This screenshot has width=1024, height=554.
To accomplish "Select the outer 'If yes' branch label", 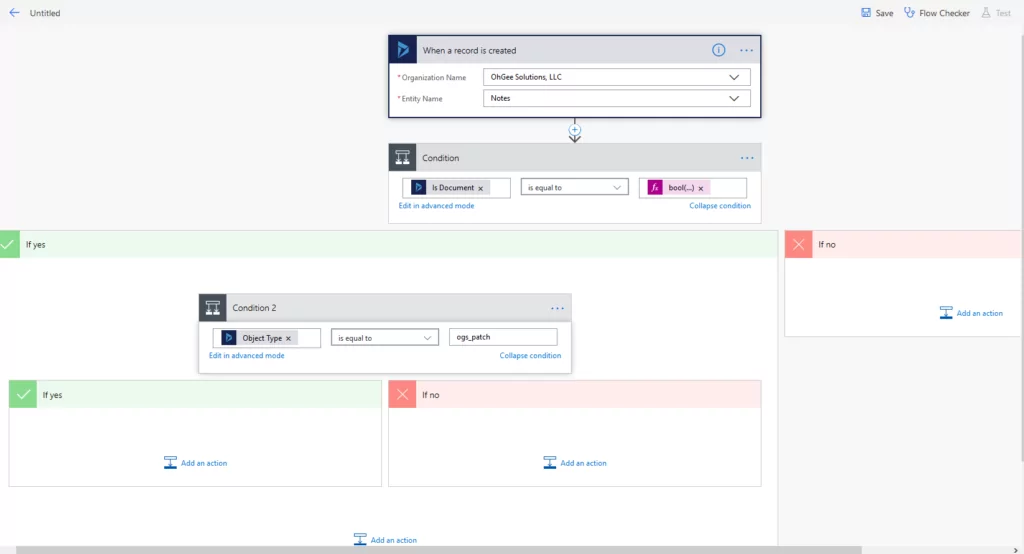I will click(x=35, y=244).
